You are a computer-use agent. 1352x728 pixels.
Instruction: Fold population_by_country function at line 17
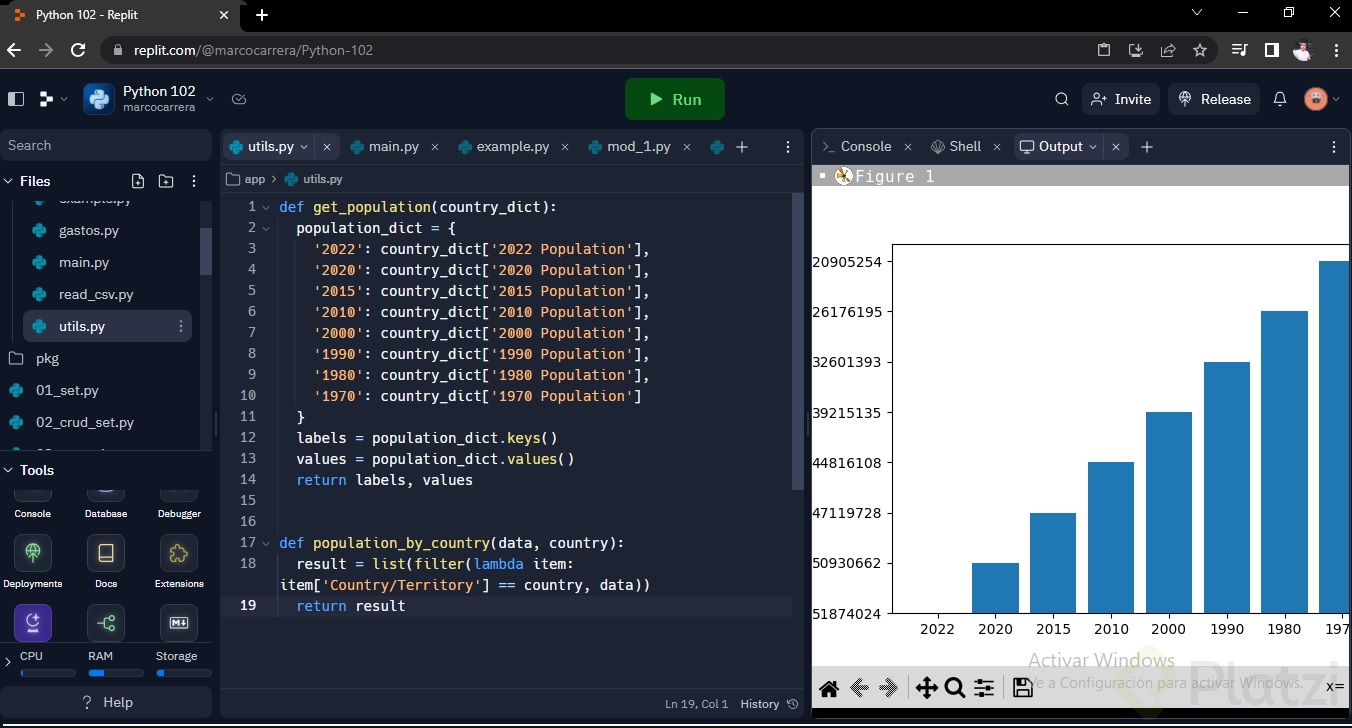pyautogui.click(x=266, y=543)
